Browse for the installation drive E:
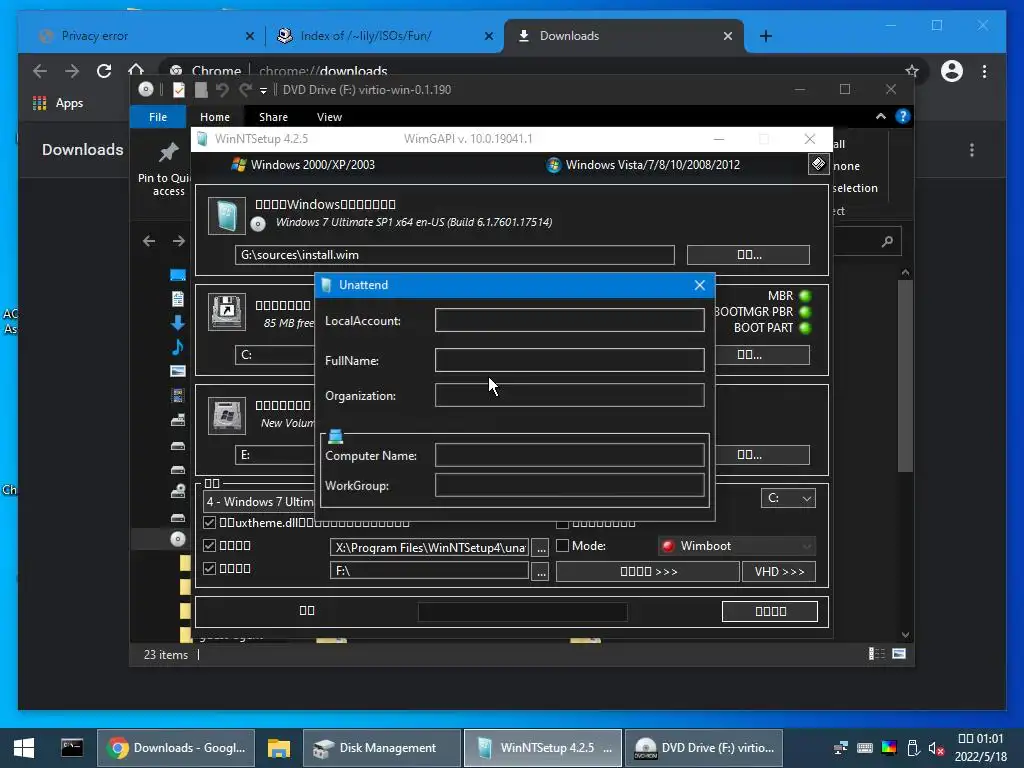 [763, 455]
